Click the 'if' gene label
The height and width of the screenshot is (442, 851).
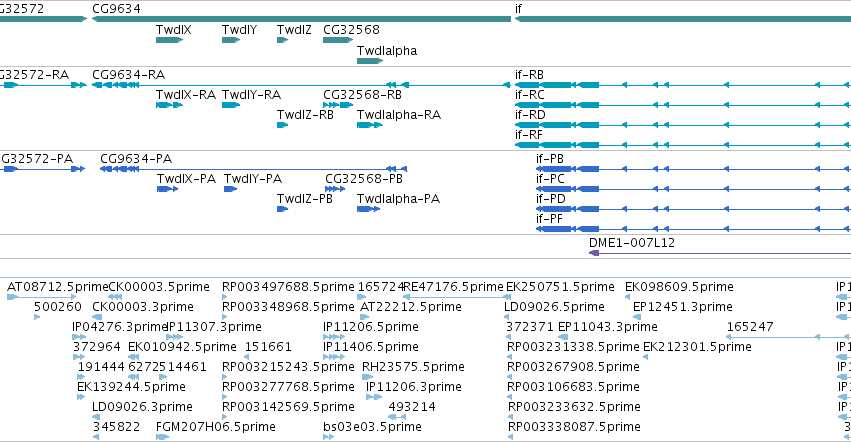(518, 9)
